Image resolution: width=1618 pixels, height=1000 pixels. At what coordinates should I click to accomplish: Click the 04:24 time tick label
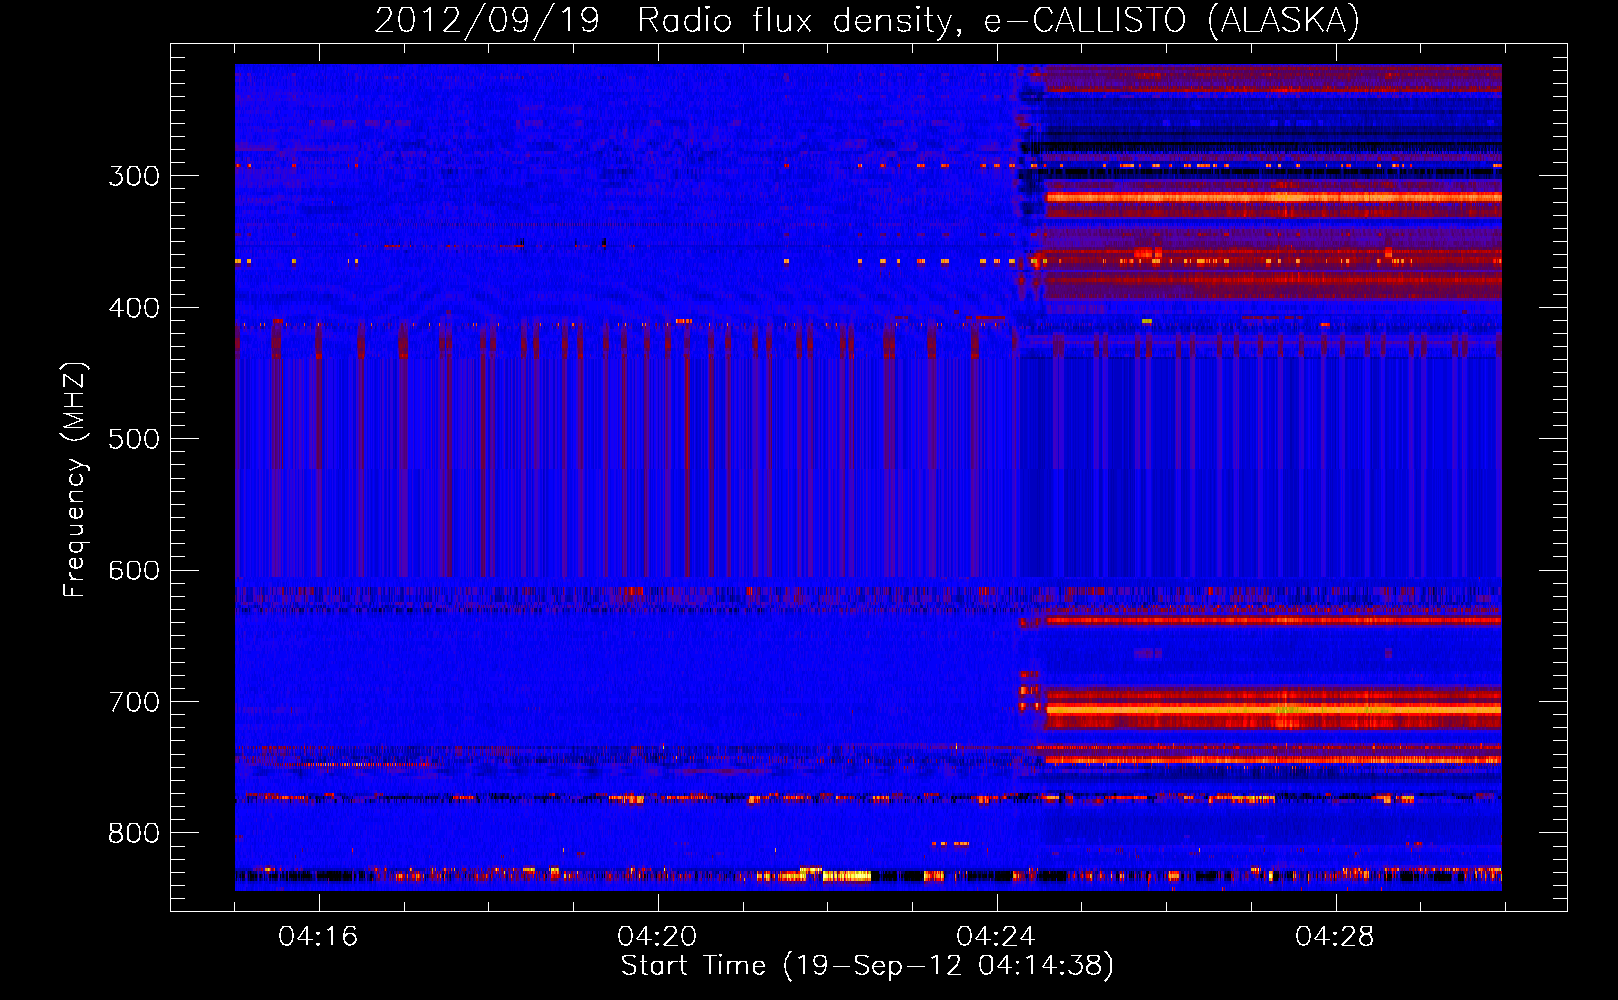(x=996, y=937)
